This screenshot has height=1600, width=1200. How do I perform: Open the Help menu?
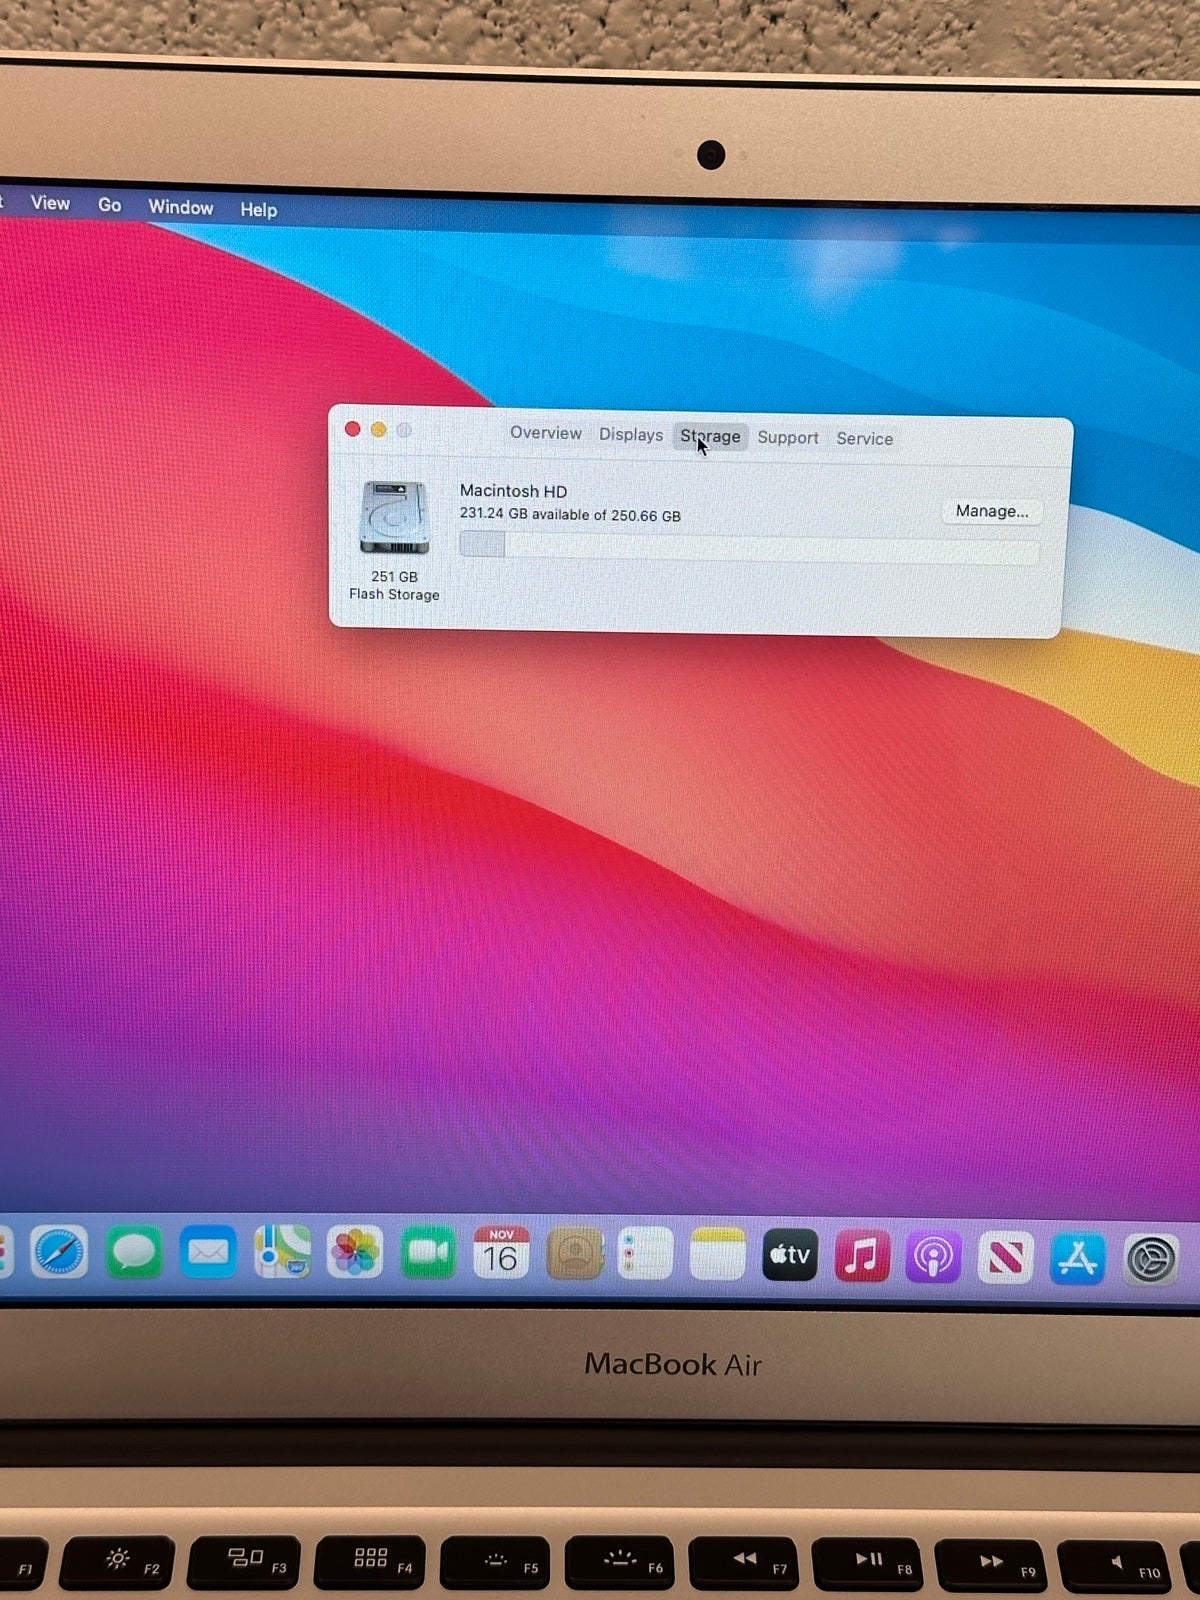coord(258,210)
